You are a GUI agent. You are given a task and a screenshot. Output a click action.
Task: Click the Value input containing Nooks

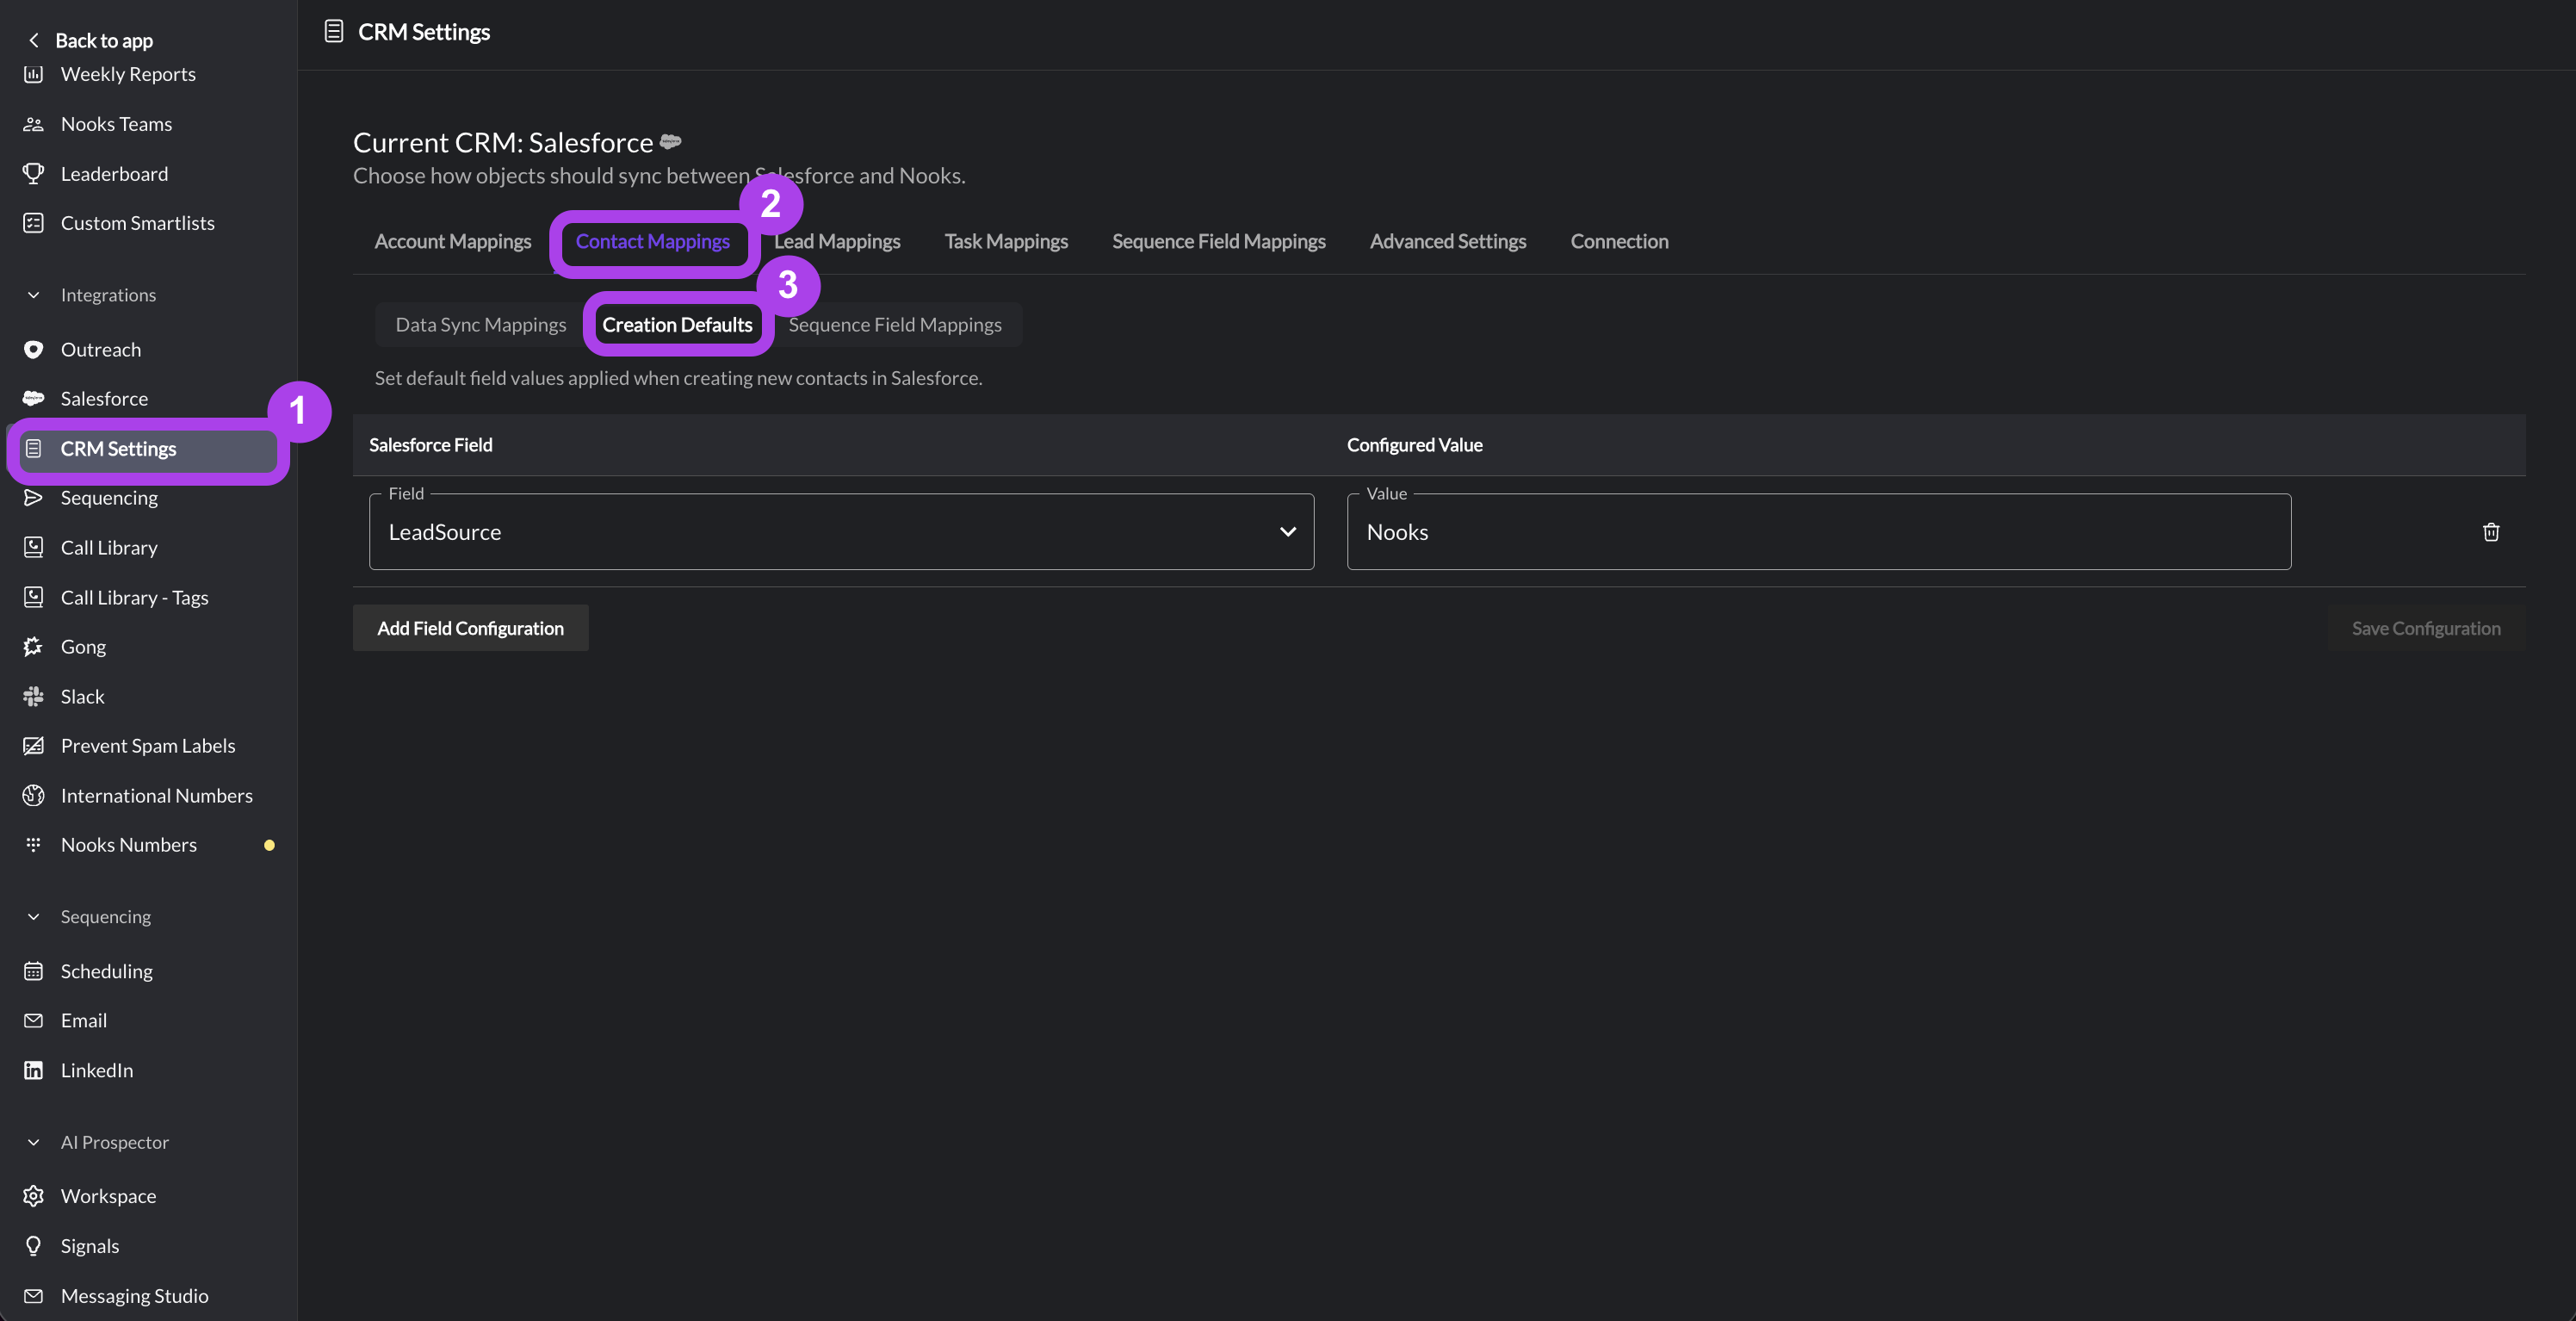(1819, 532)
